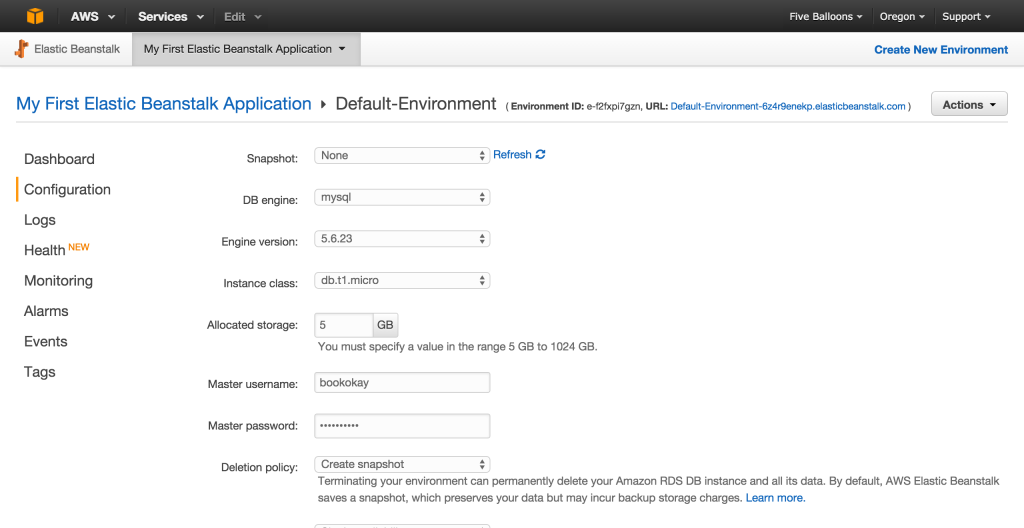Click the Master password field
The height and width of the screenshot is (528, 1024).
(x=402, y=425)
